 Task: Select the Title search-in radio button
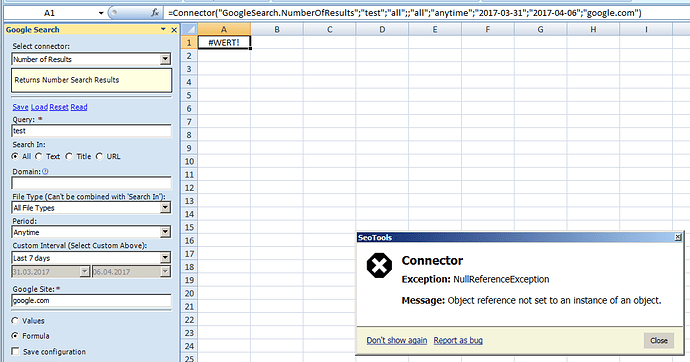(x=69, y=157)
